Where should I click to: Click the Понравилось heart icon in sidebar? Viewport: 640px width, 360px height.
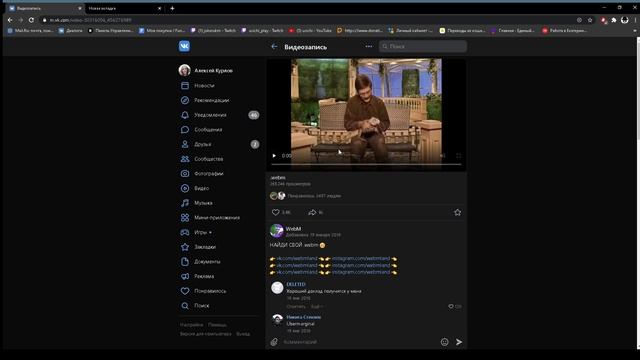(x=185, y=291)
